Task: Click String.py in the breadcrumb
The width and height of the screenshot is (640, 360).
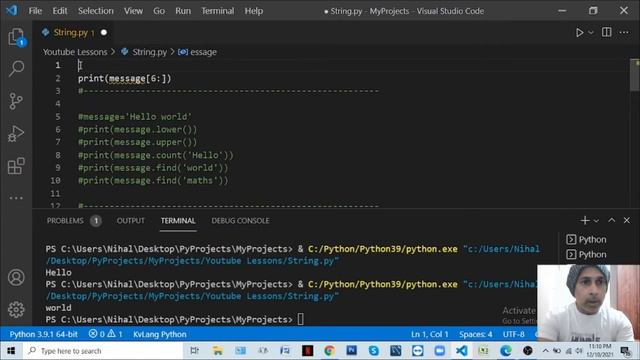Action: point(149,52)
